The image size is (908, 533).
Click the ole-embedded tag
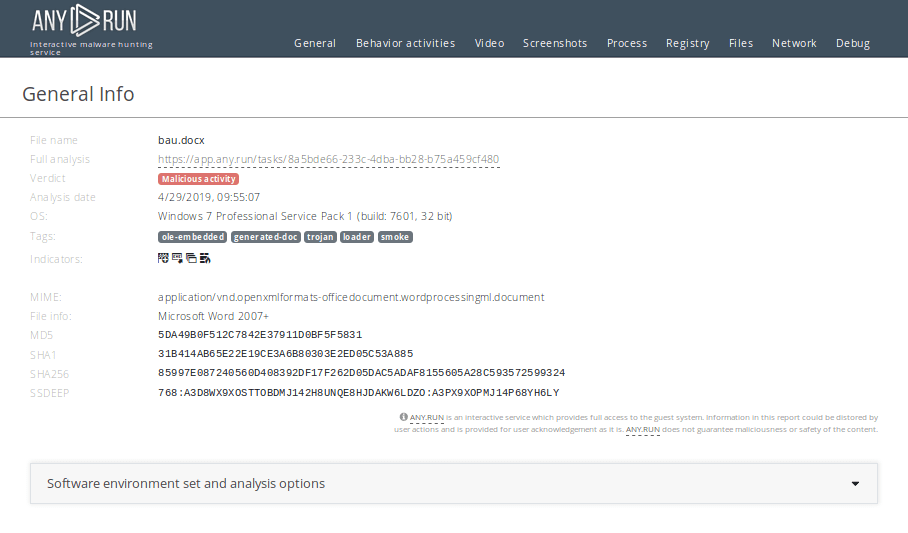click(x=192, y=237)
